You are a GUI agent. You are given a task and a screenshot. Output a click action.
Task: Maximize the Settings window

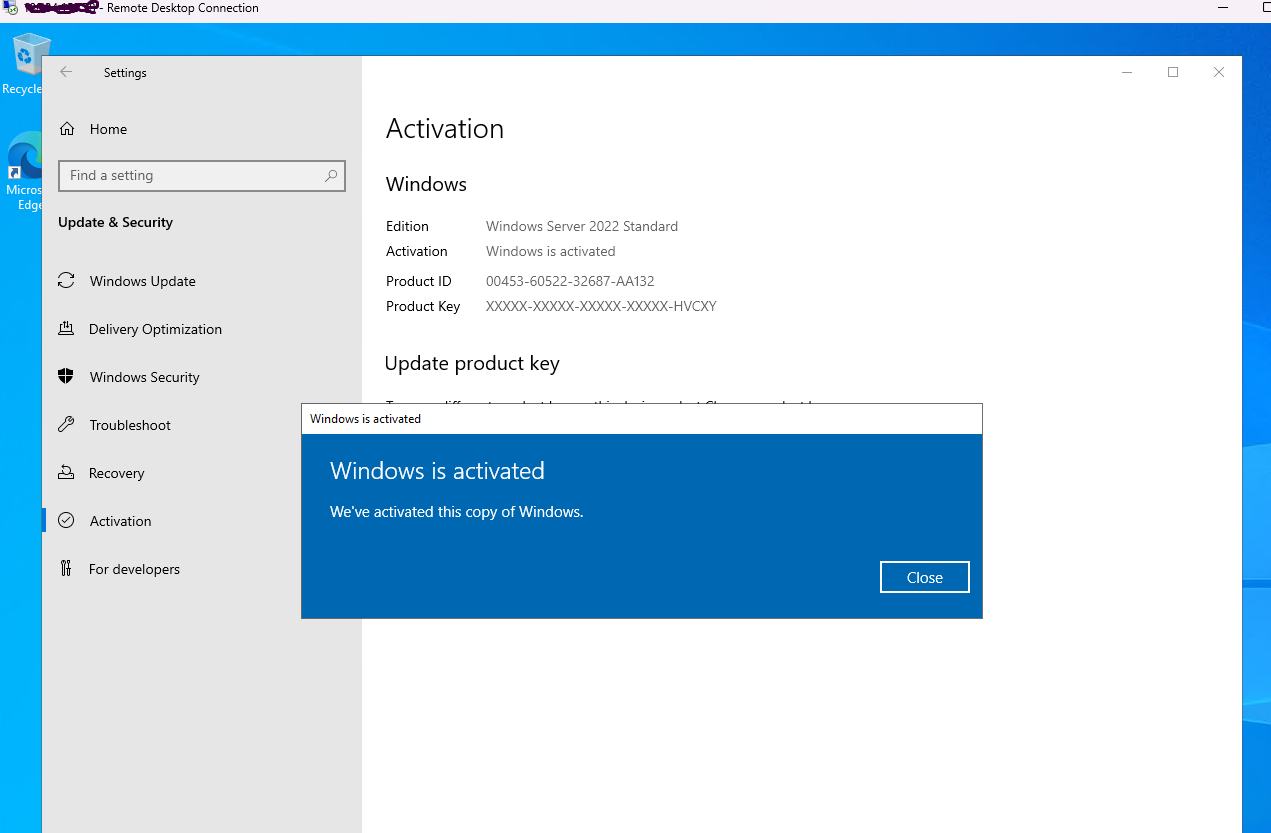(1173, 72)
